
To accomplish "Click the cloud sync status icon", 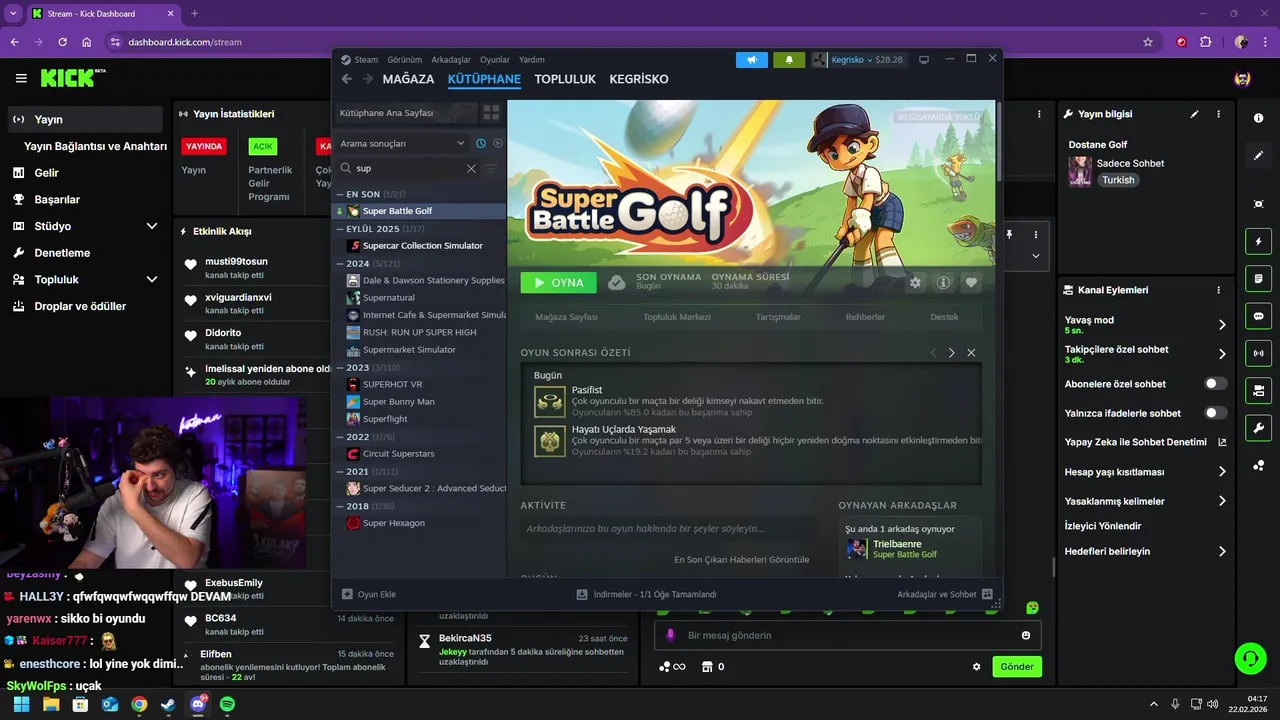I will [x=617, y=283].
